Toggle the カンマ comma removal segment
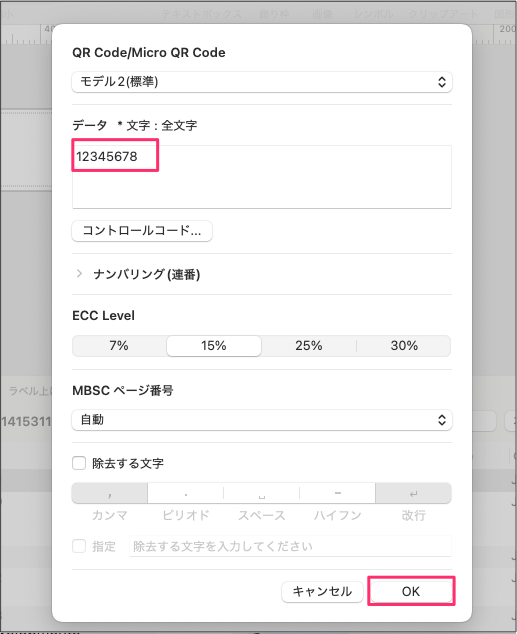This screenshot has height=634, width=517. coord(110,493)
